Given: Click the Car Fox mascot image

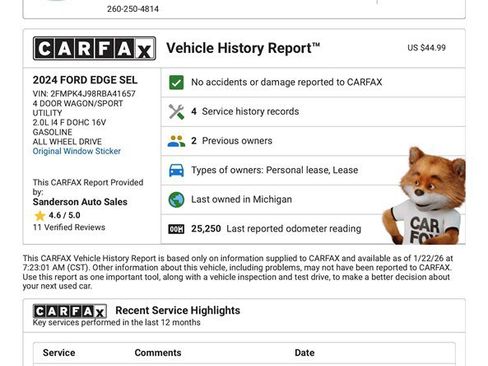Looking at the screenshot, I should (x=424, y=196).
